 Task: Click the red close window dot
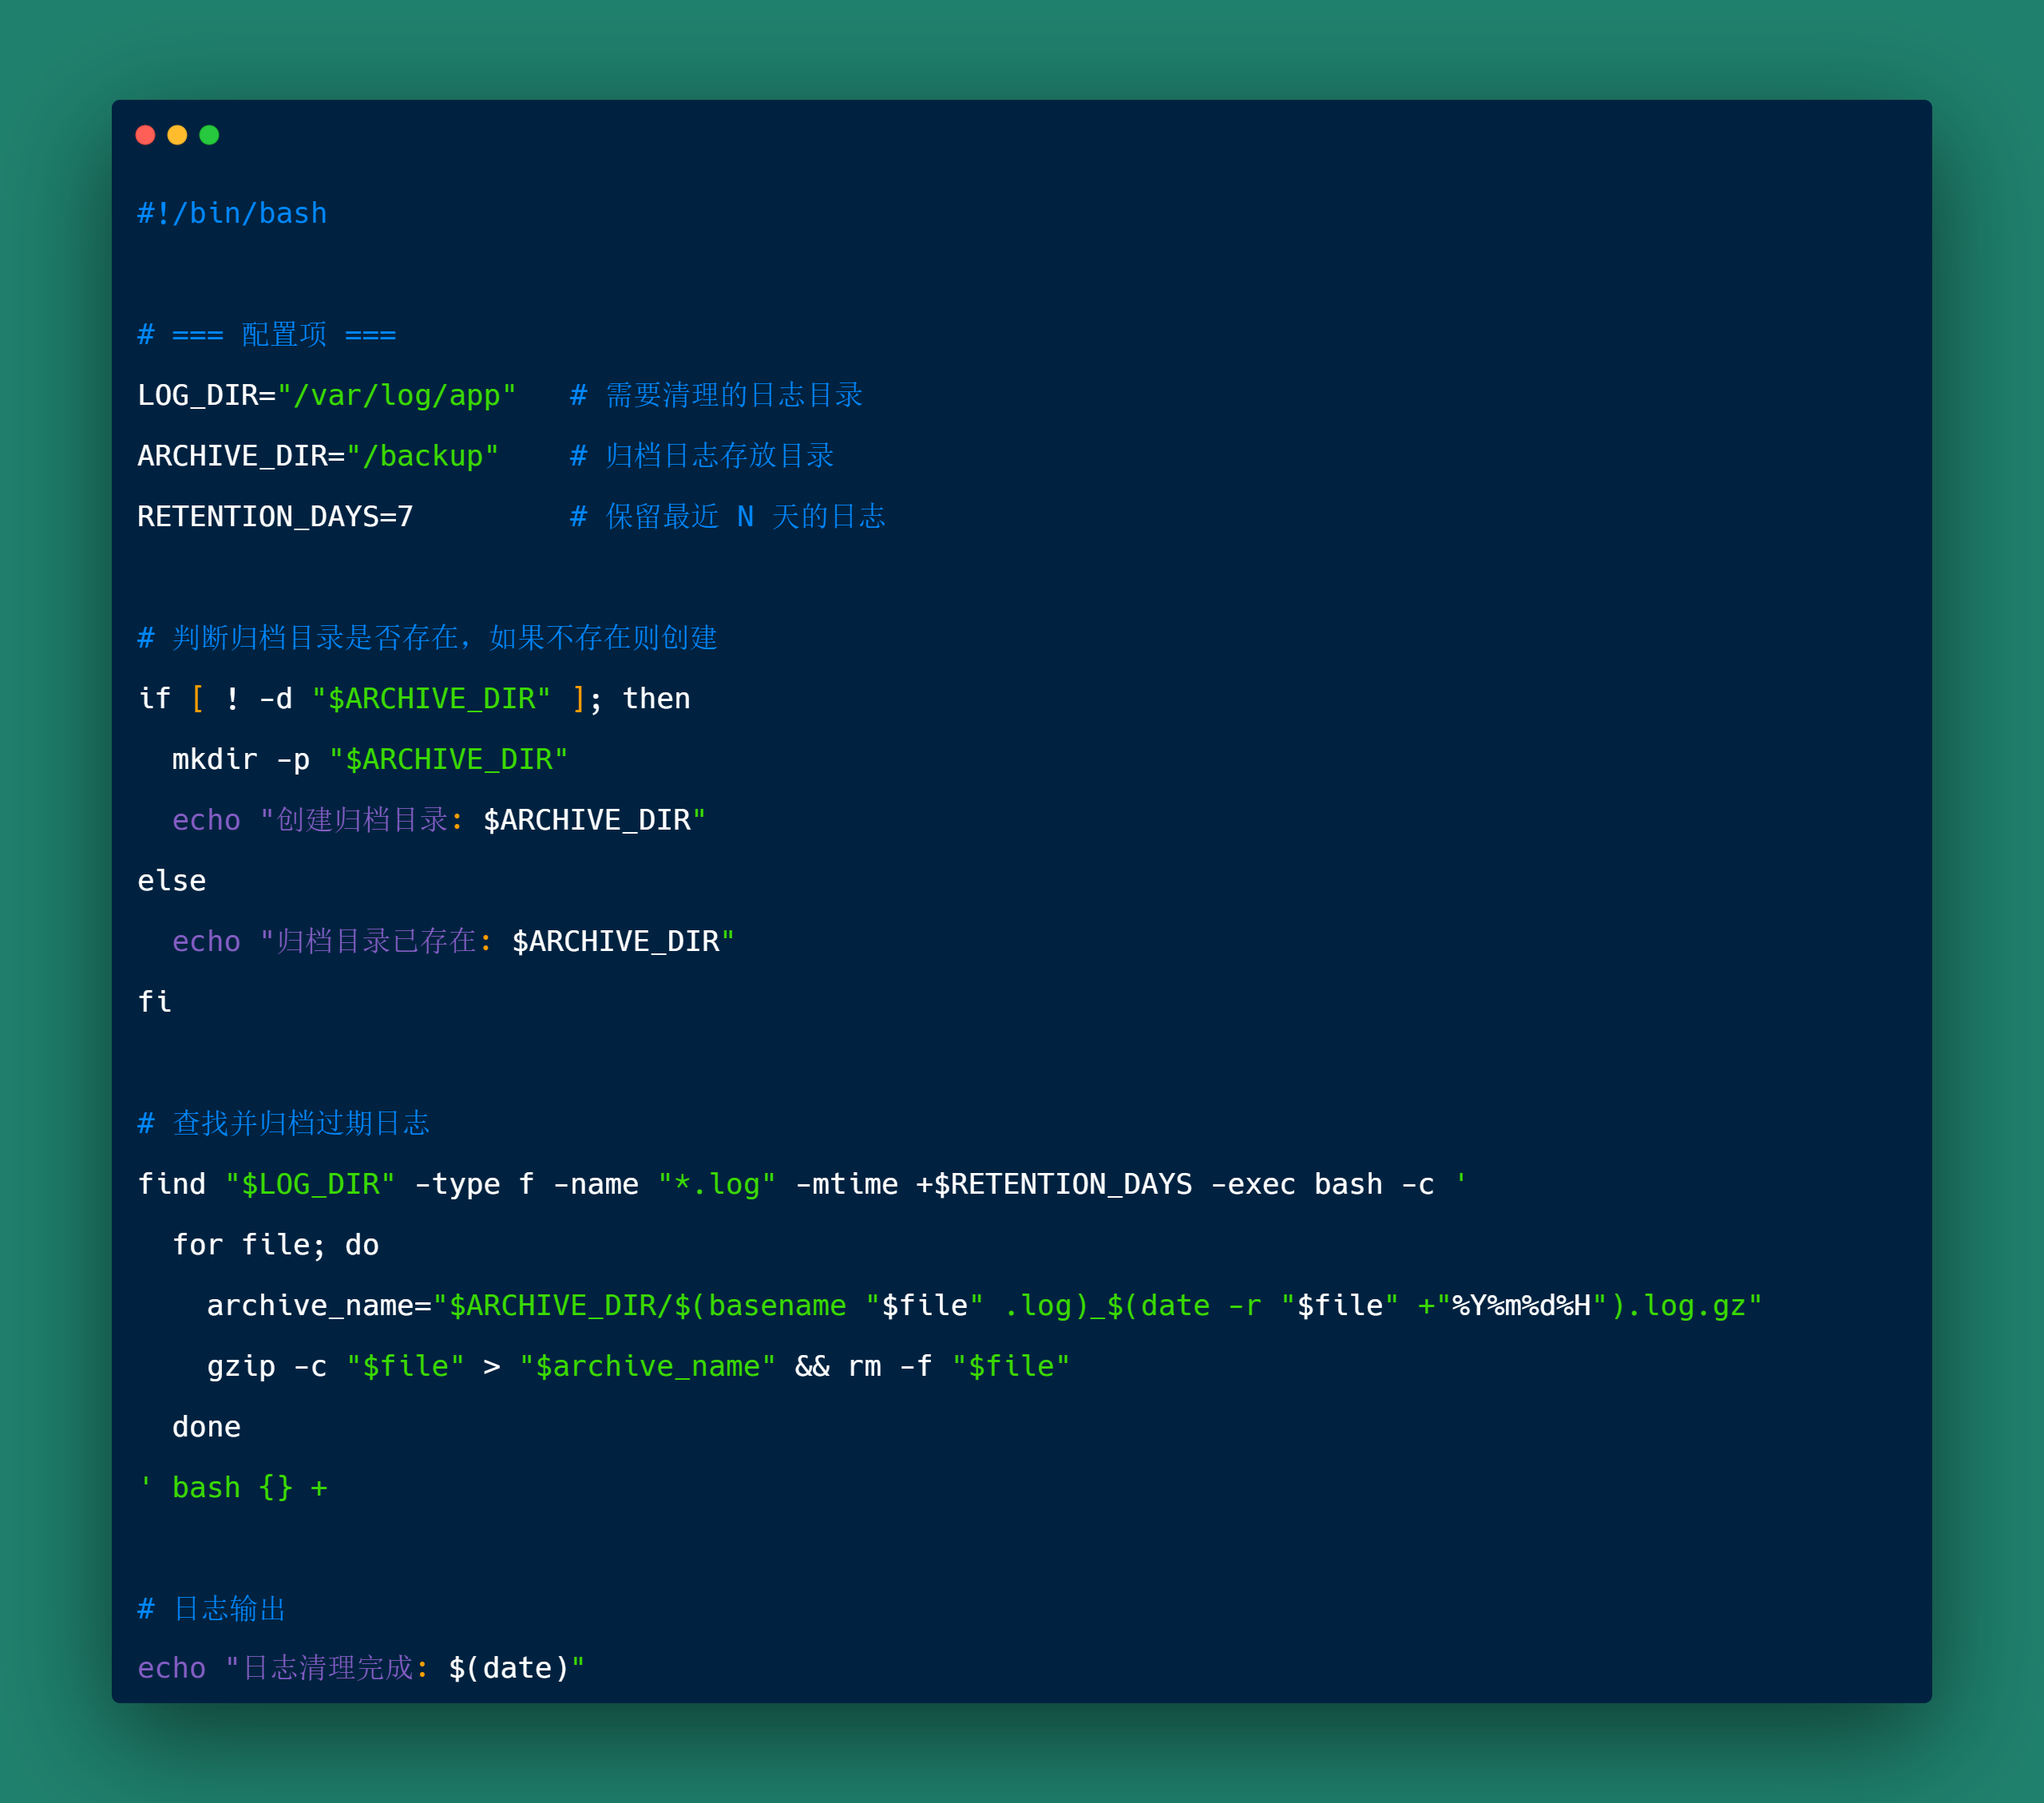point(145,135)
